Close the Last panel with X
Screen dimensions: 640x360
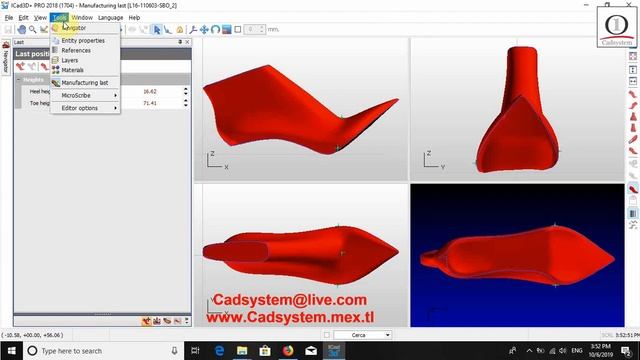click(x=187, y=42)
